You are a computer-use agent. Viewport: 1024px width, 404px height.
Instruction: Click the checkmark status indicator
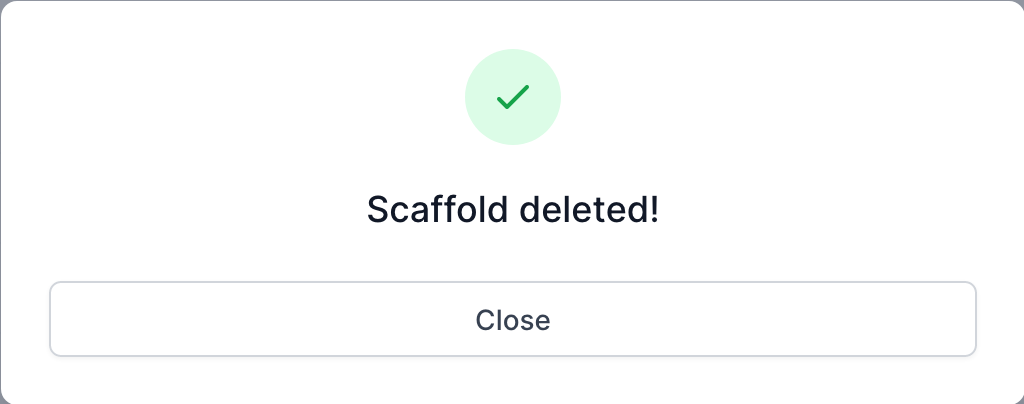tap(513, 97)
